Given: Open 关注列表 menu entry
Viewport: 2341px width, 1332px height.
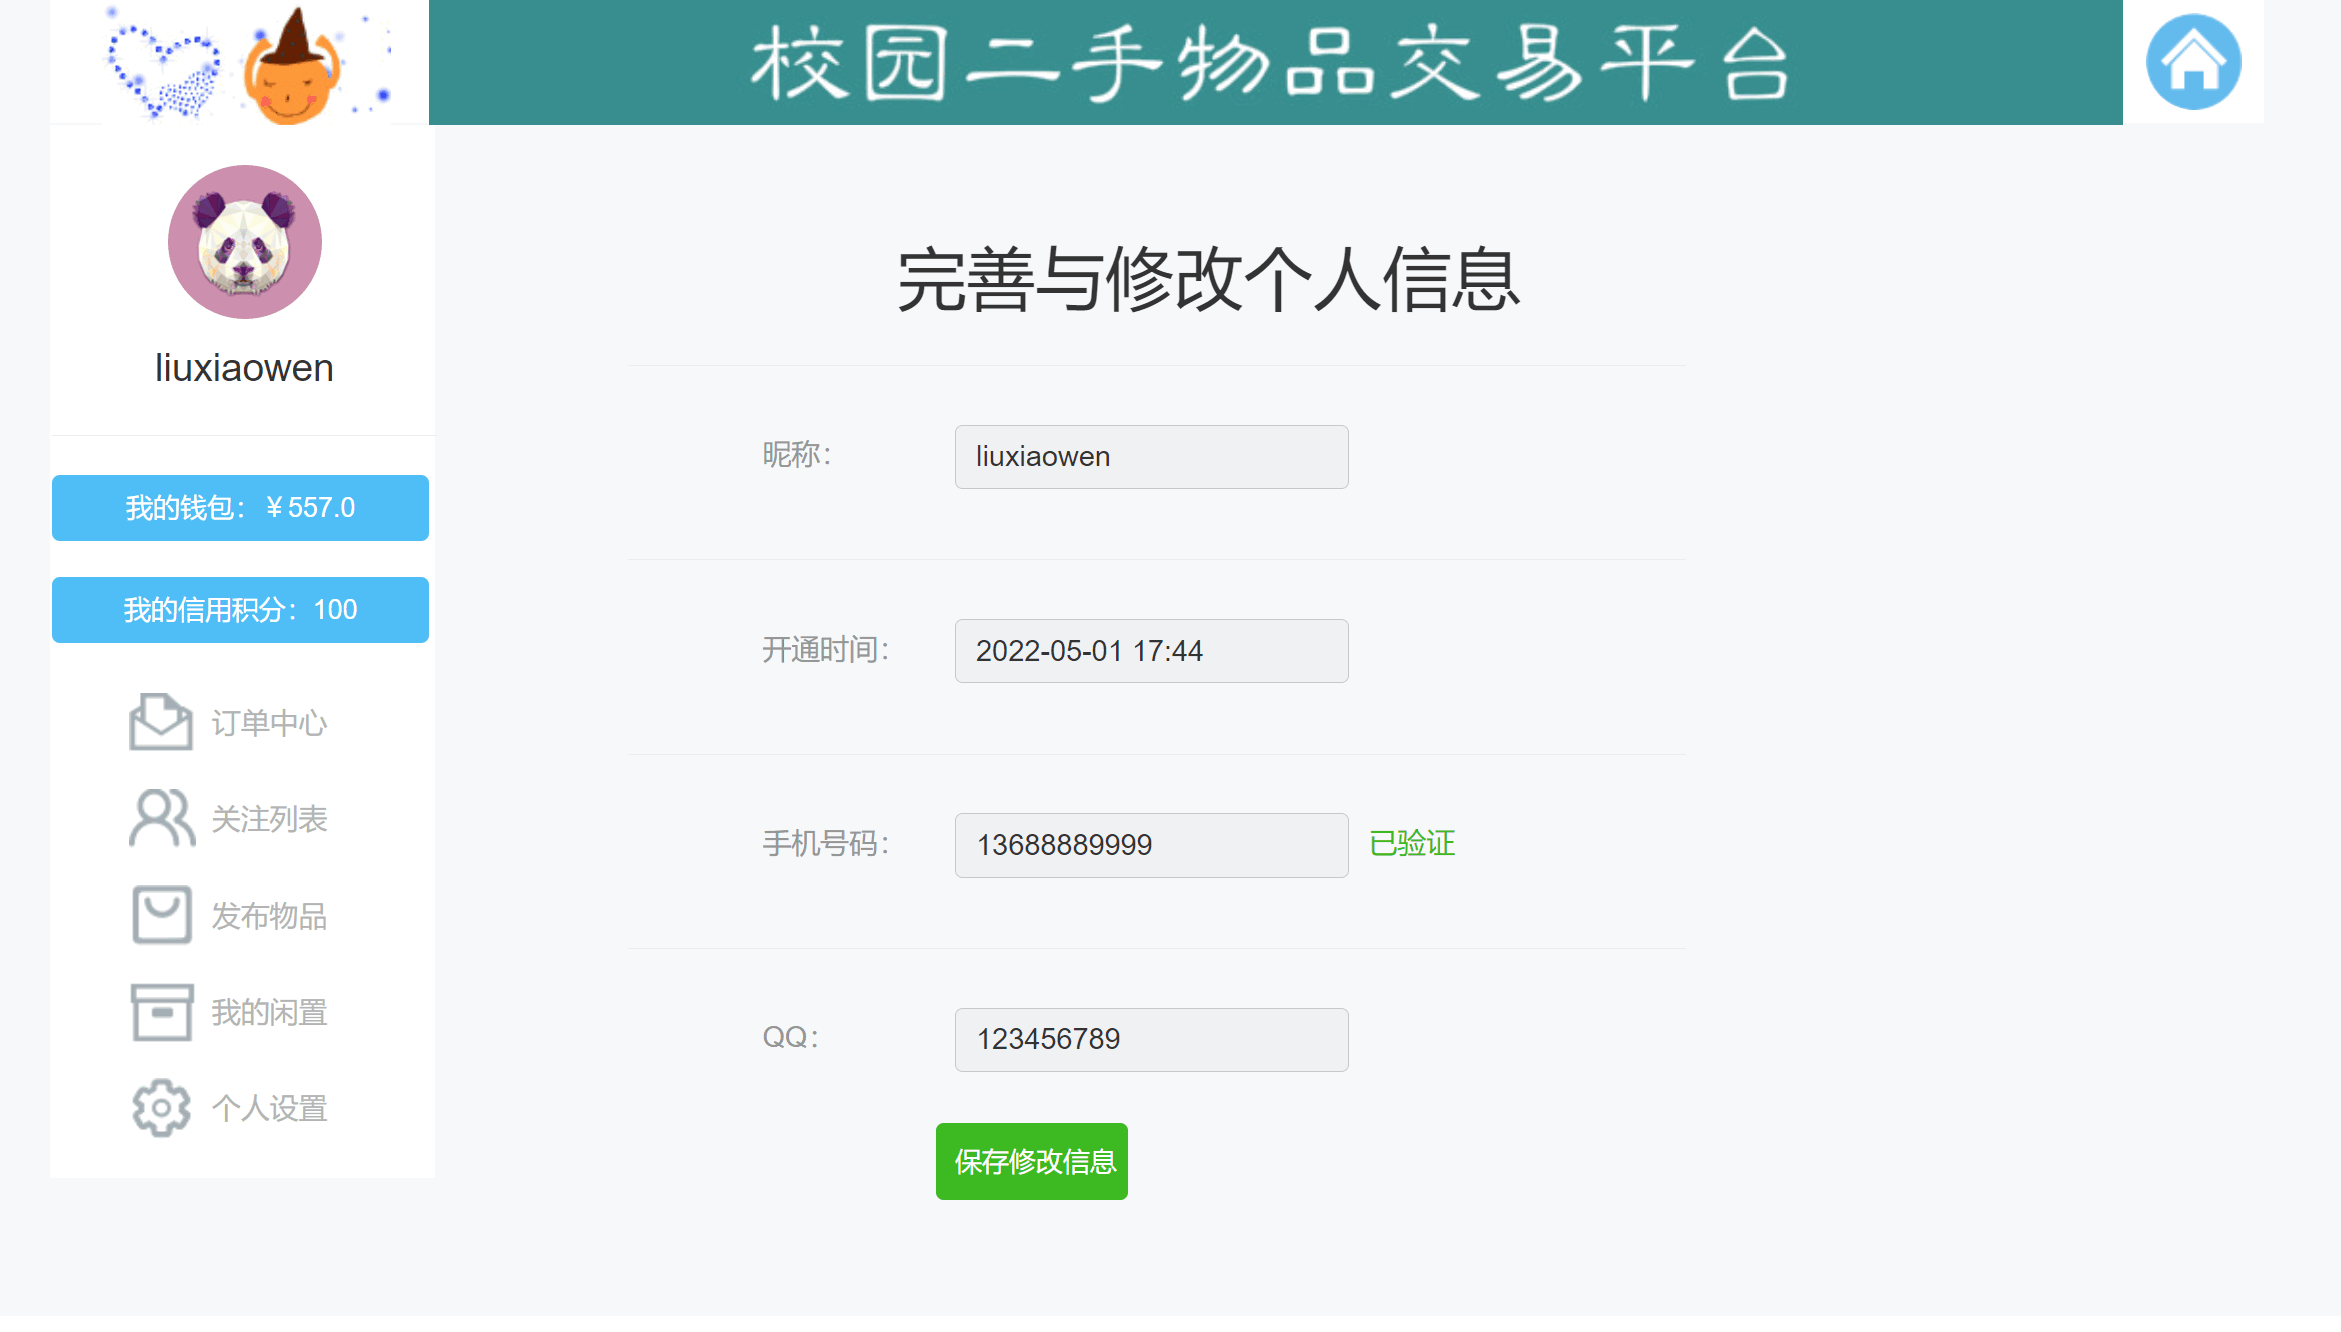Looking at the screenshot, I should pyautogui.click(x=269, y=819).
